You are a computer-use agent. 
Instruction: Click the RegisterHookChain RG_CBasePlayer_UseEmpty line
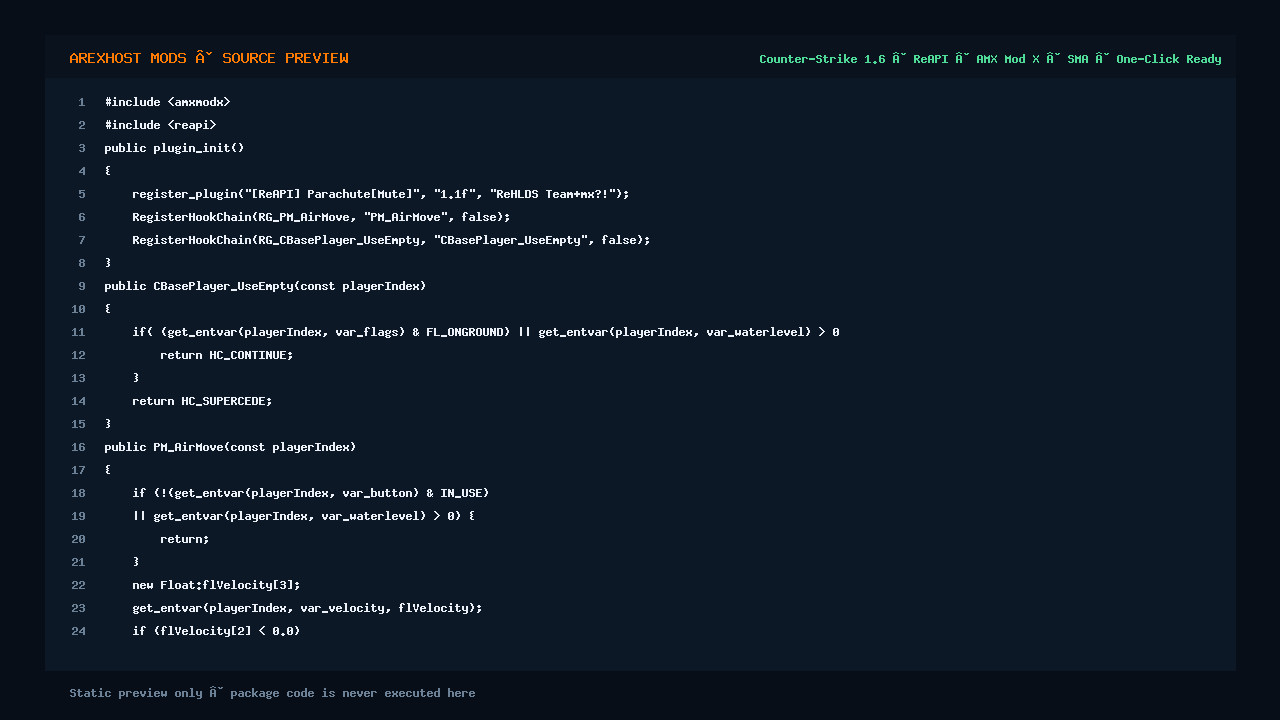coord(391,240)
